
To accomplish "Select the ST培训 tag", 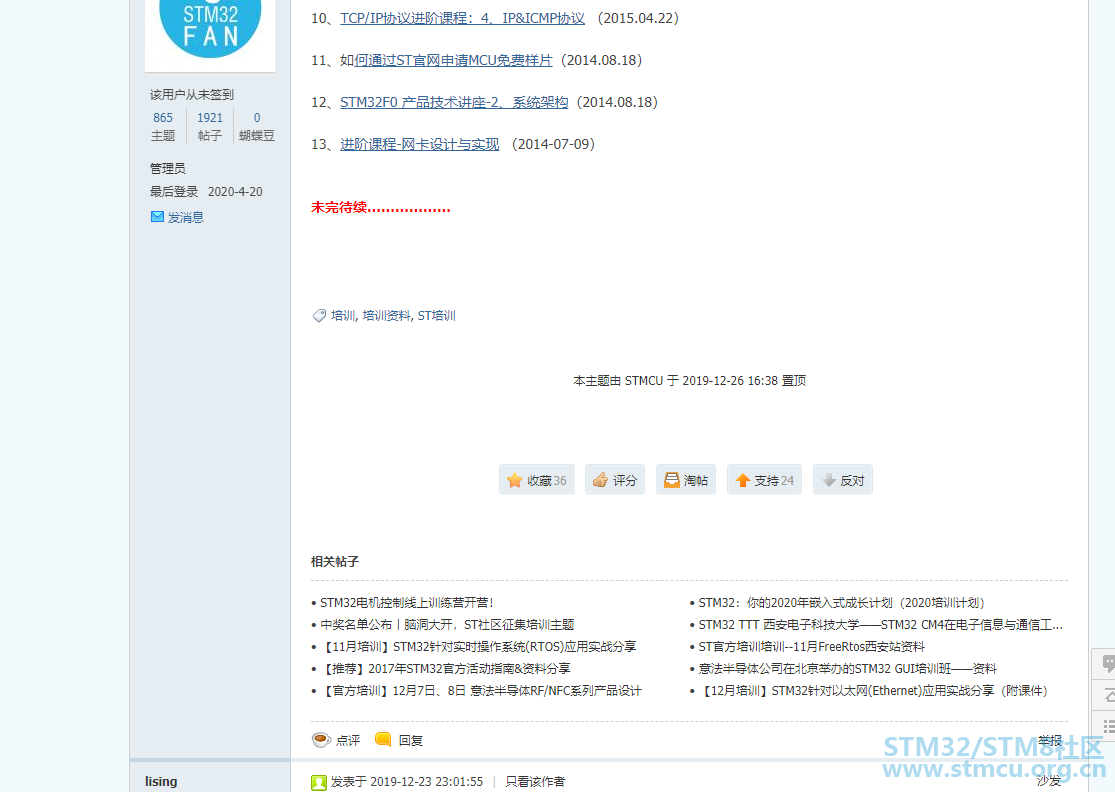I will click(x=436, y=316).
